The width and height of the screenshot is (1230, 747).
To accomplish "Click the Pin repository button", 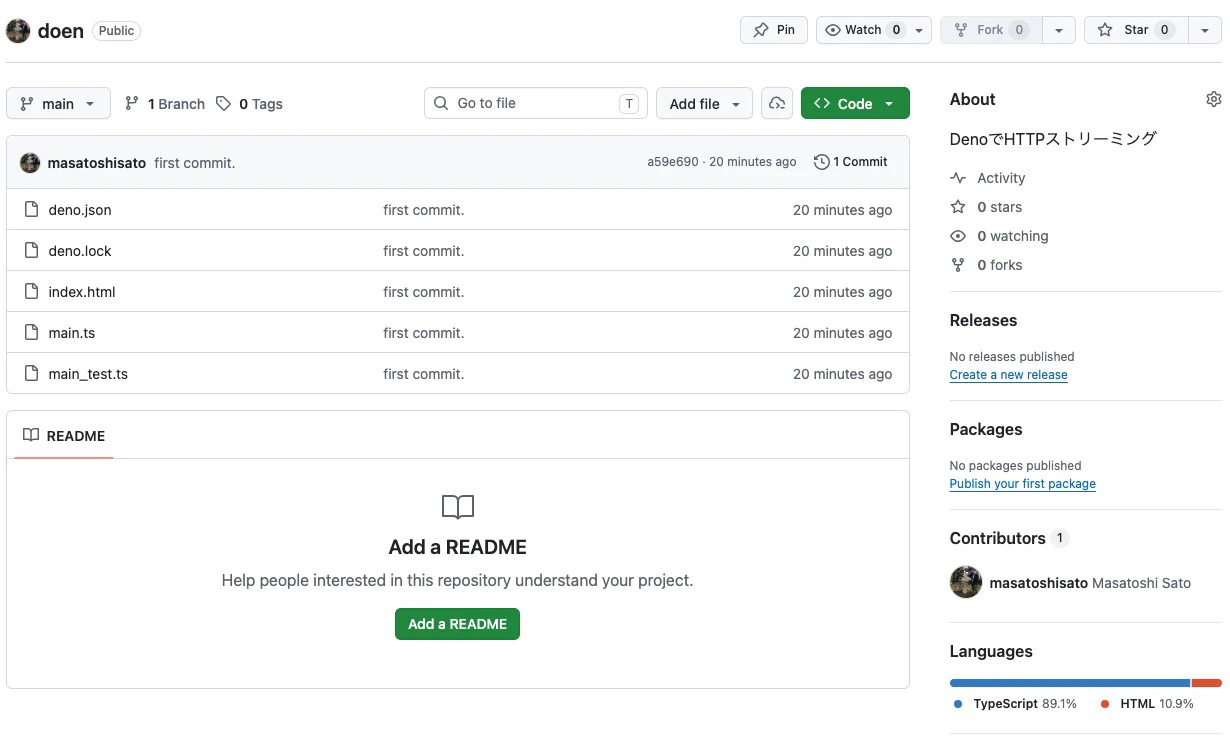I will point(774,30).
